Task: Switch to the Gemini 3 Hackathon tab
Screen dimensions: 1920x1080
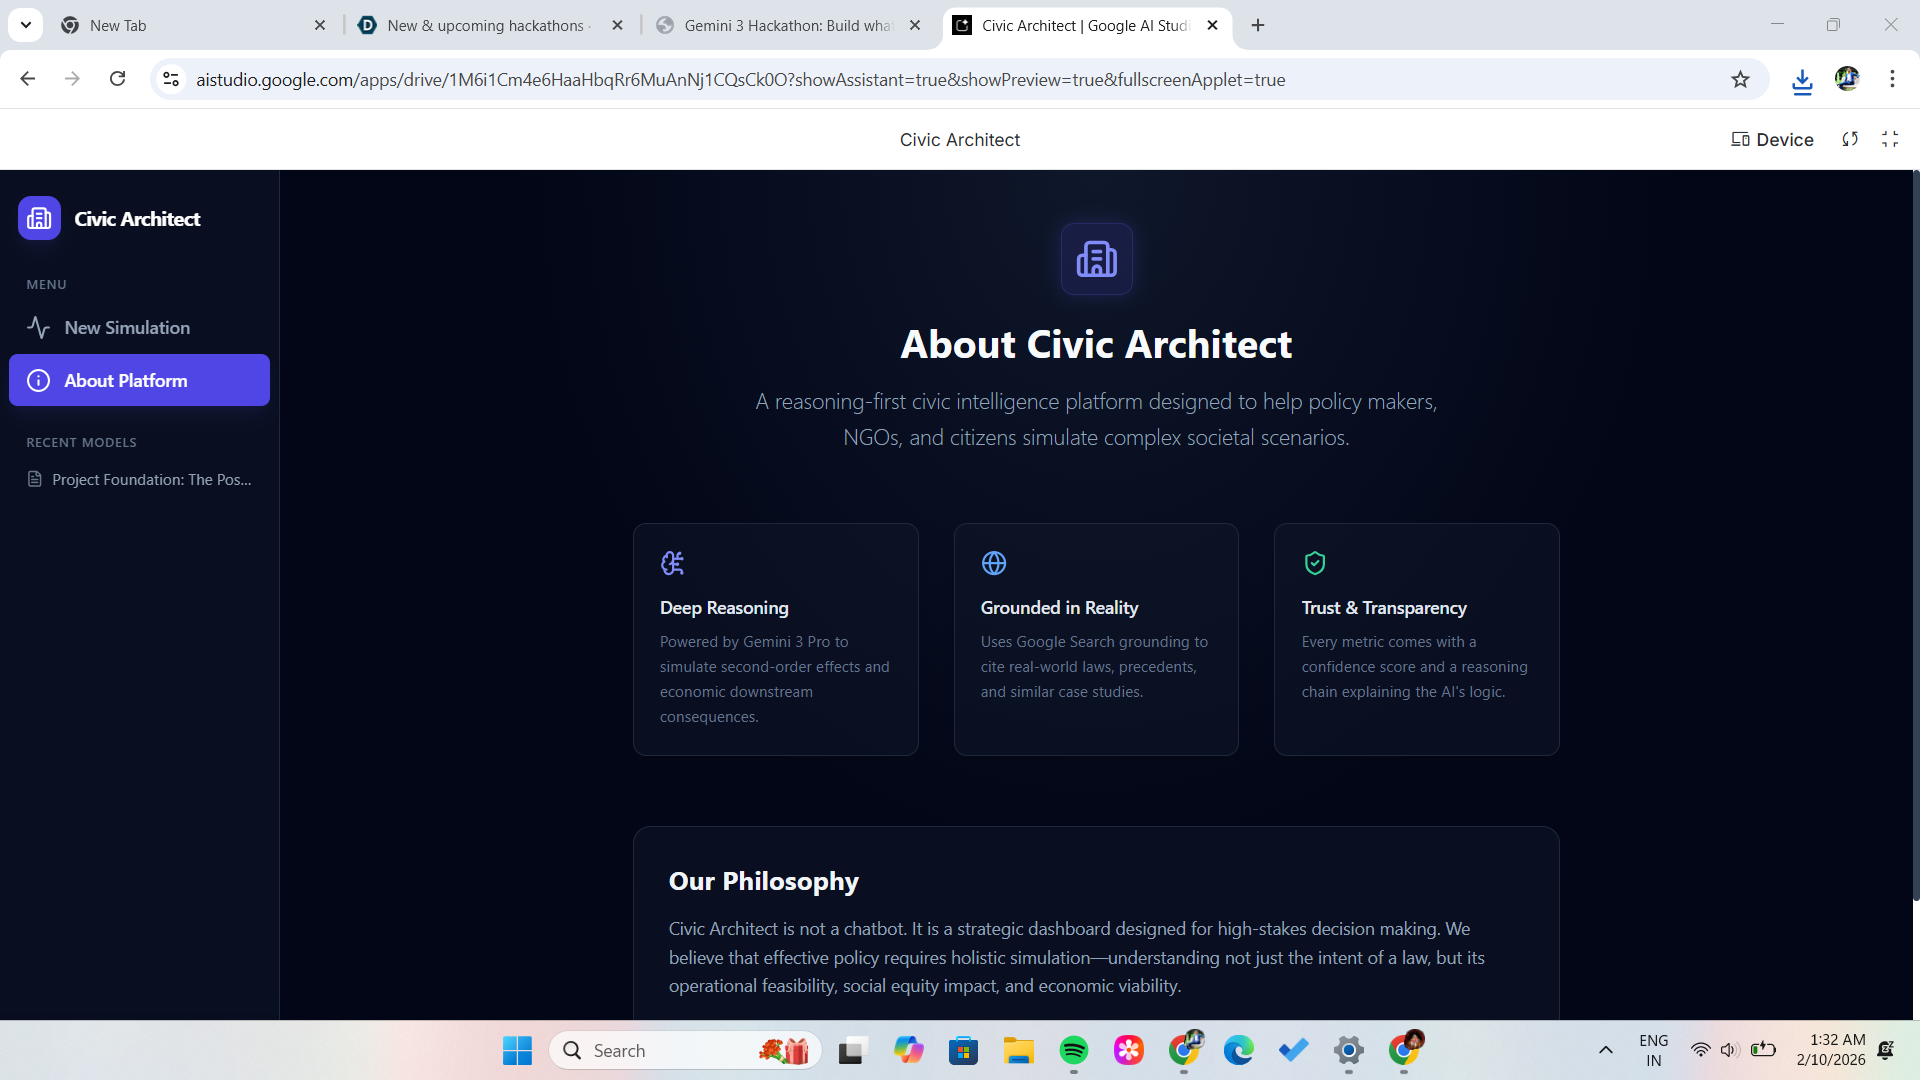Action: (787, 25)
